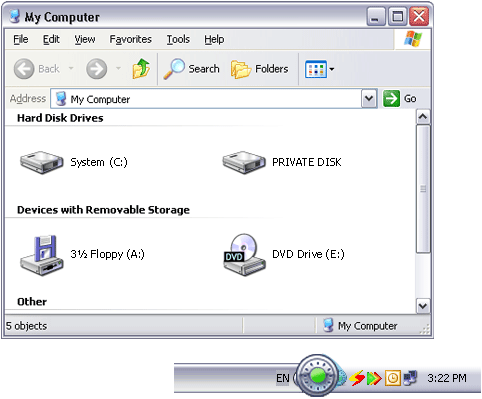Viewport: 482px width, 399px height.
Task: Click the DVD Drive (E:) label
Action: point(308,254)
